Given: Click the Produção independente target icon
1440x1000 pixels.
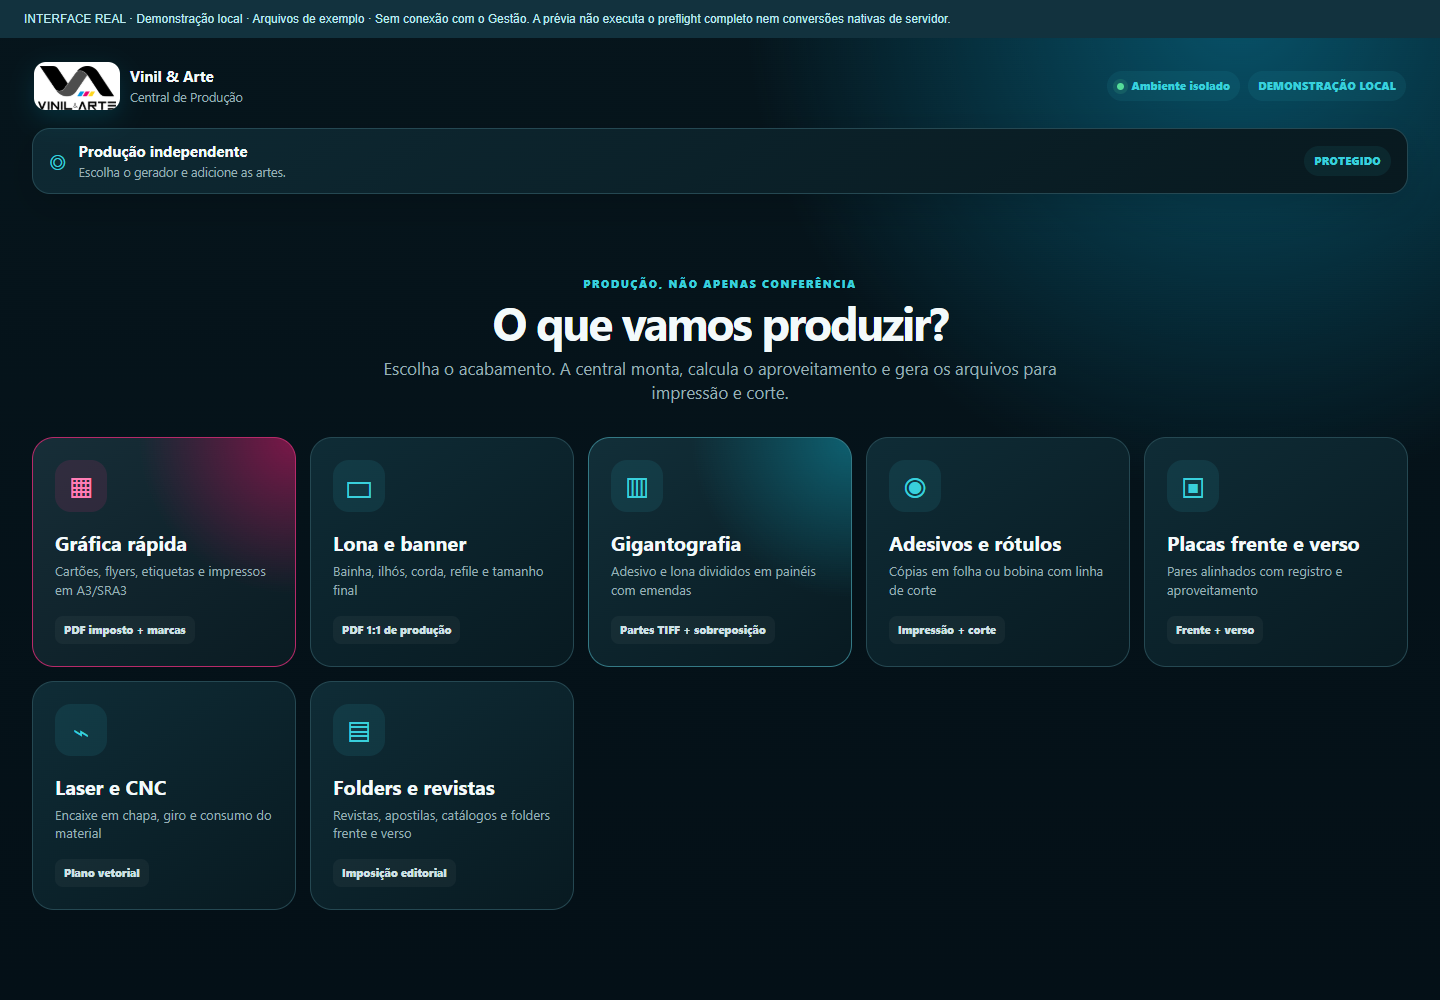Looking at the screenshot, I should (x=58, y=162).
